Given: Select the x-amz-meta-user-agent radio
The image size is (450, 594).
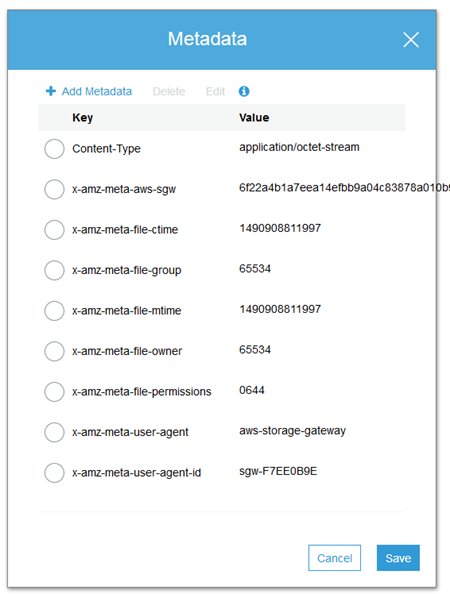Looking at the screenshot, I should pos(54,432).
